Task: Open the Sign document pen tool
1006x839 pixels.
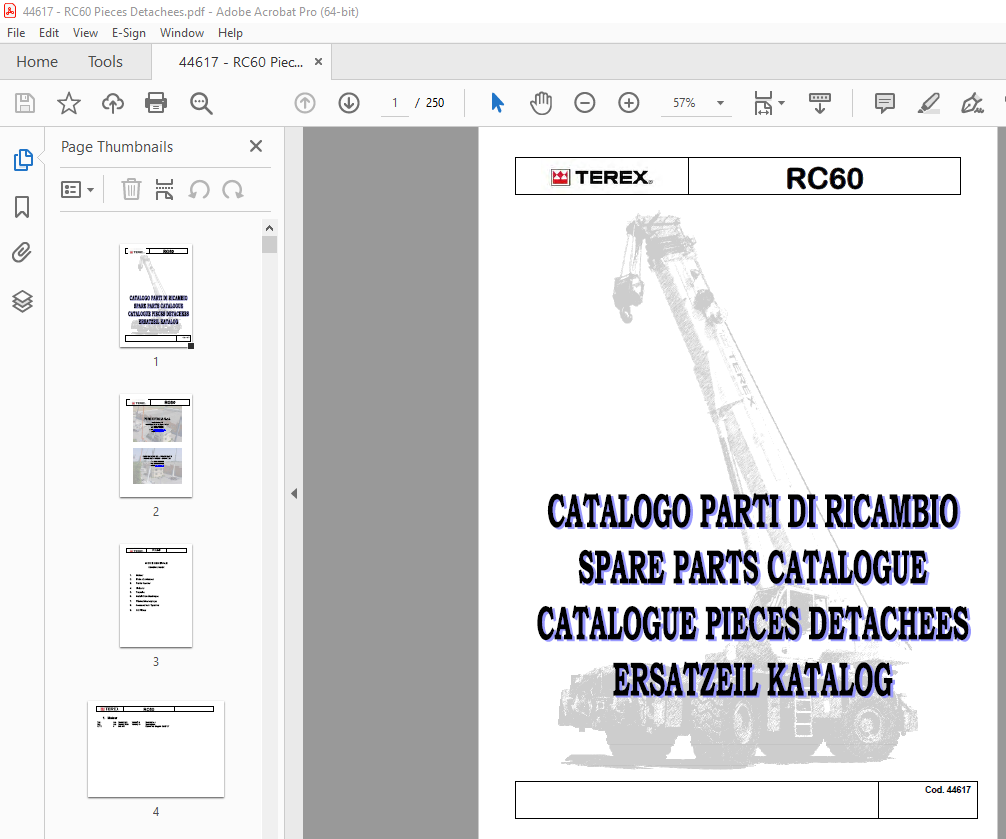Action: click(x=972, y=103)
